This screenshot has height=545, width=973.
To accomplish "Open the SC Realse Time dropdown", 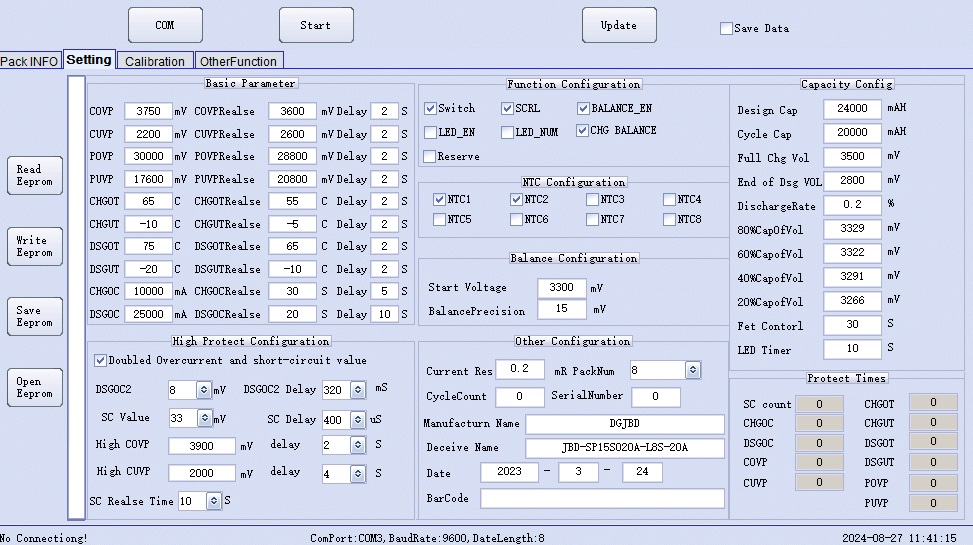I will pyautogui.click(x=213, y=501).
